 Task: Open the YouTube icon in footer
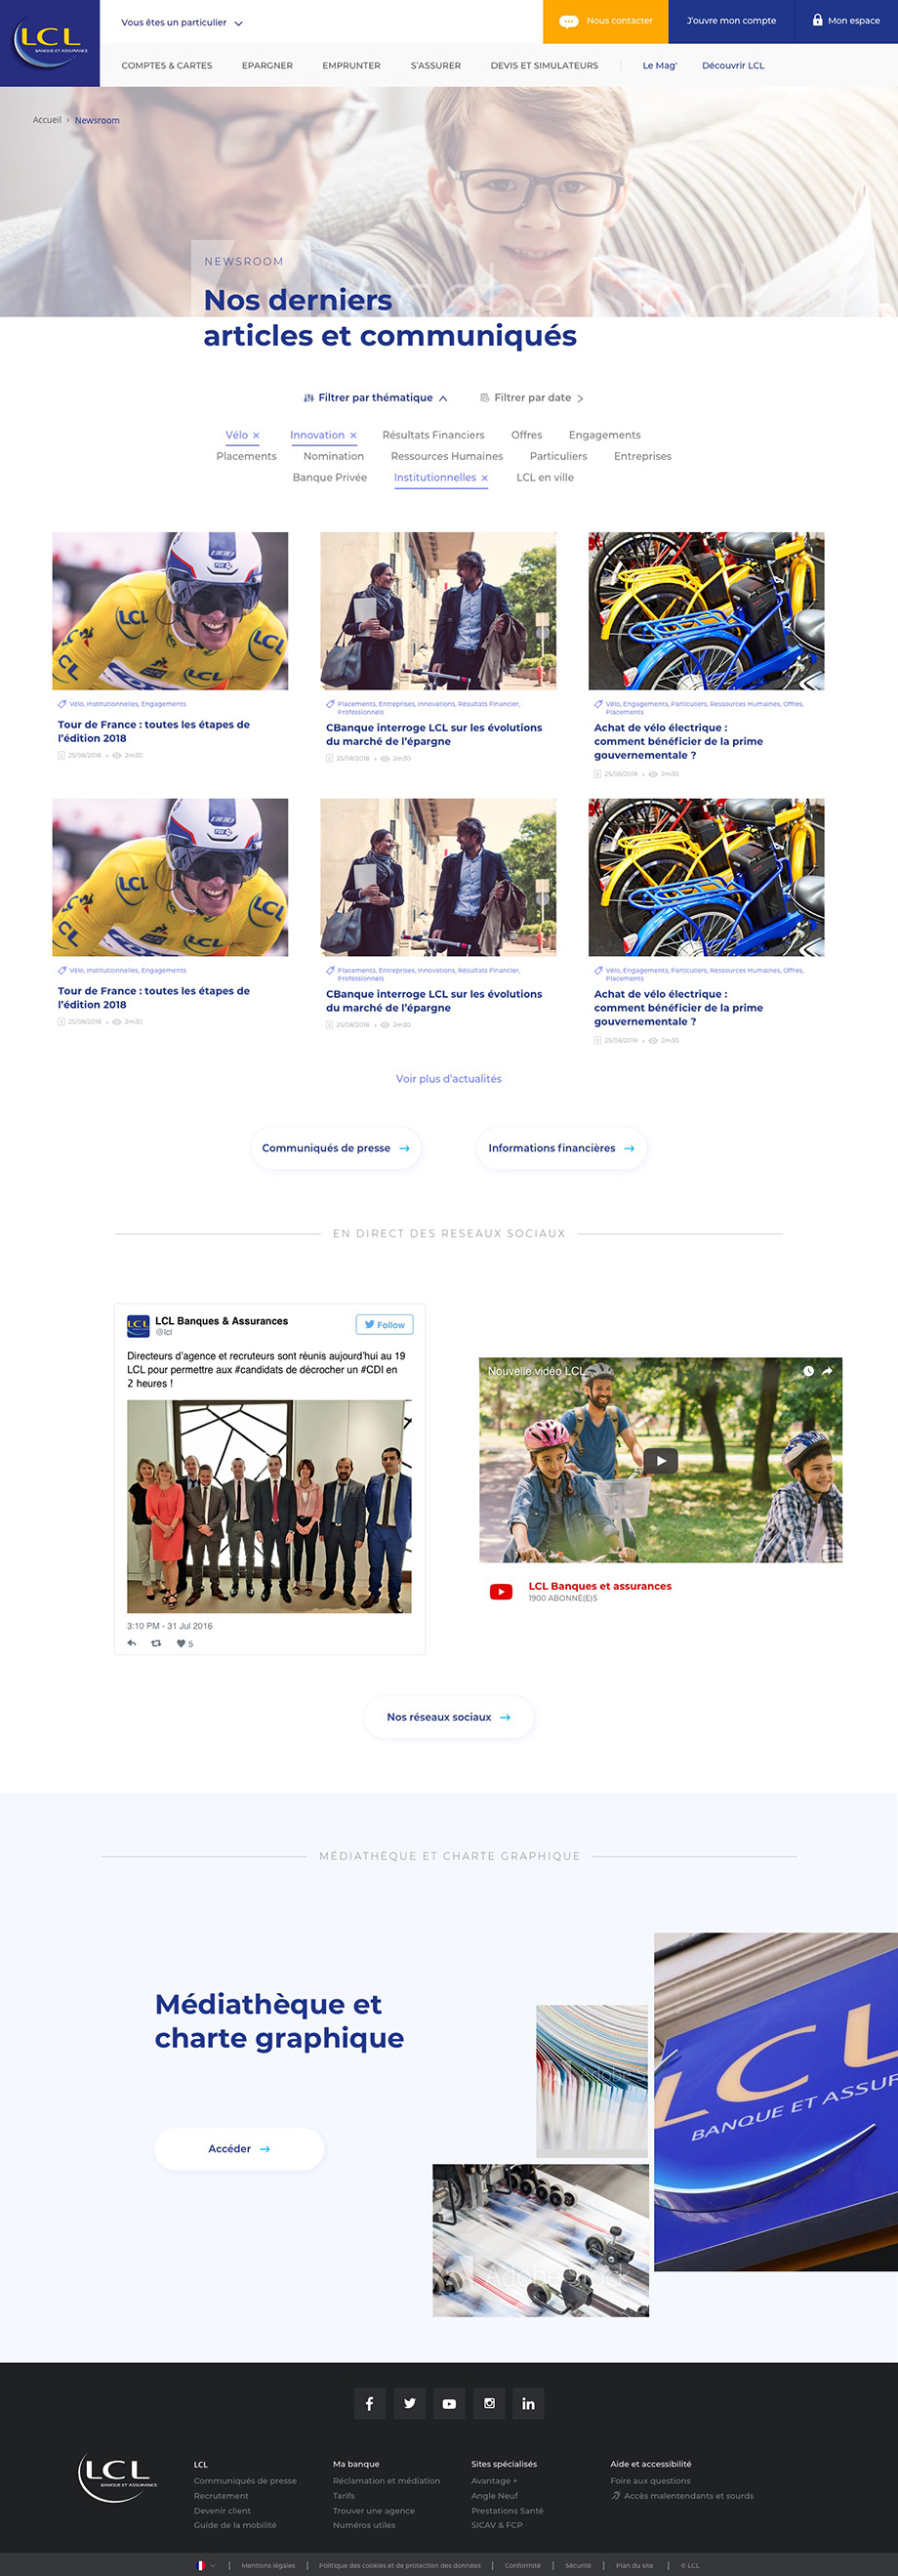(449, 2403)
